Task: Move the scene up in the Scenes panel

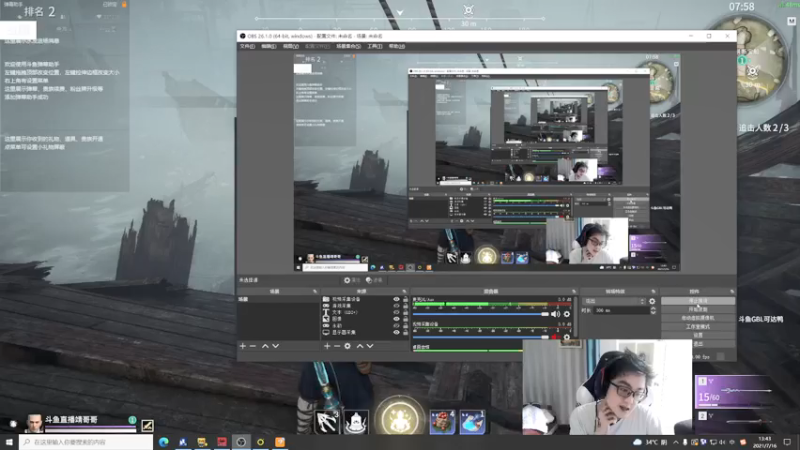Action: click(265, 346)
